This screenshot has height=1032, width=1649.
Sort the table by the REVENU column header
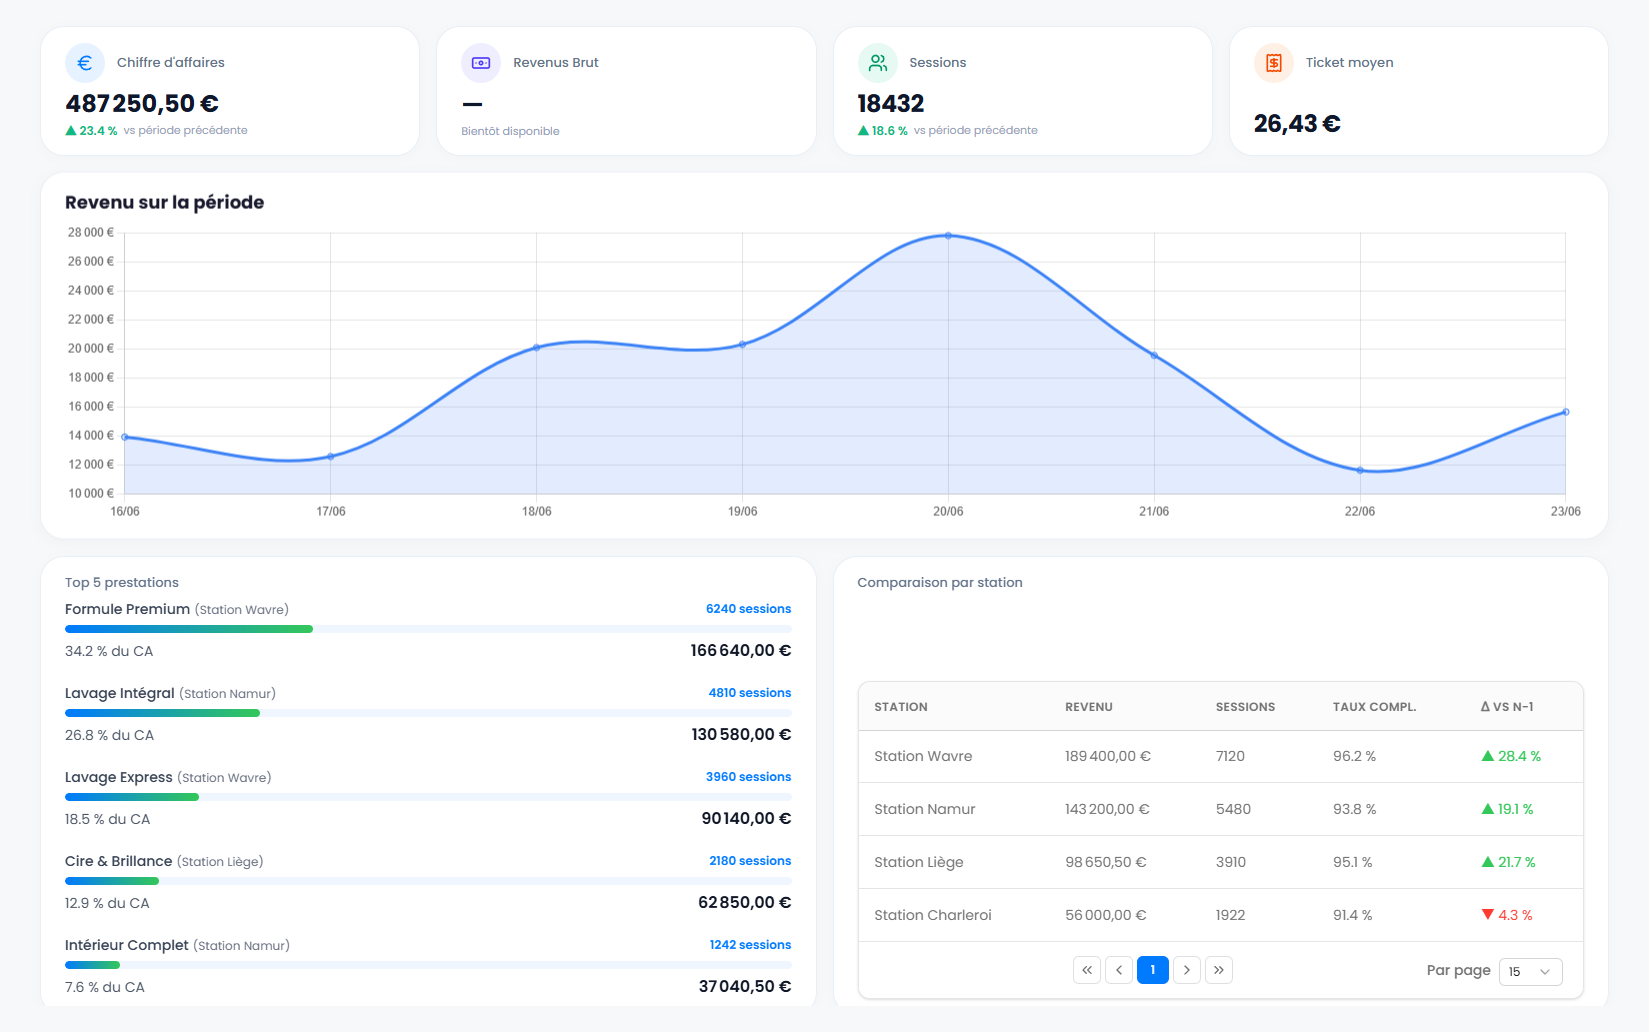[x=1089, y=707]
